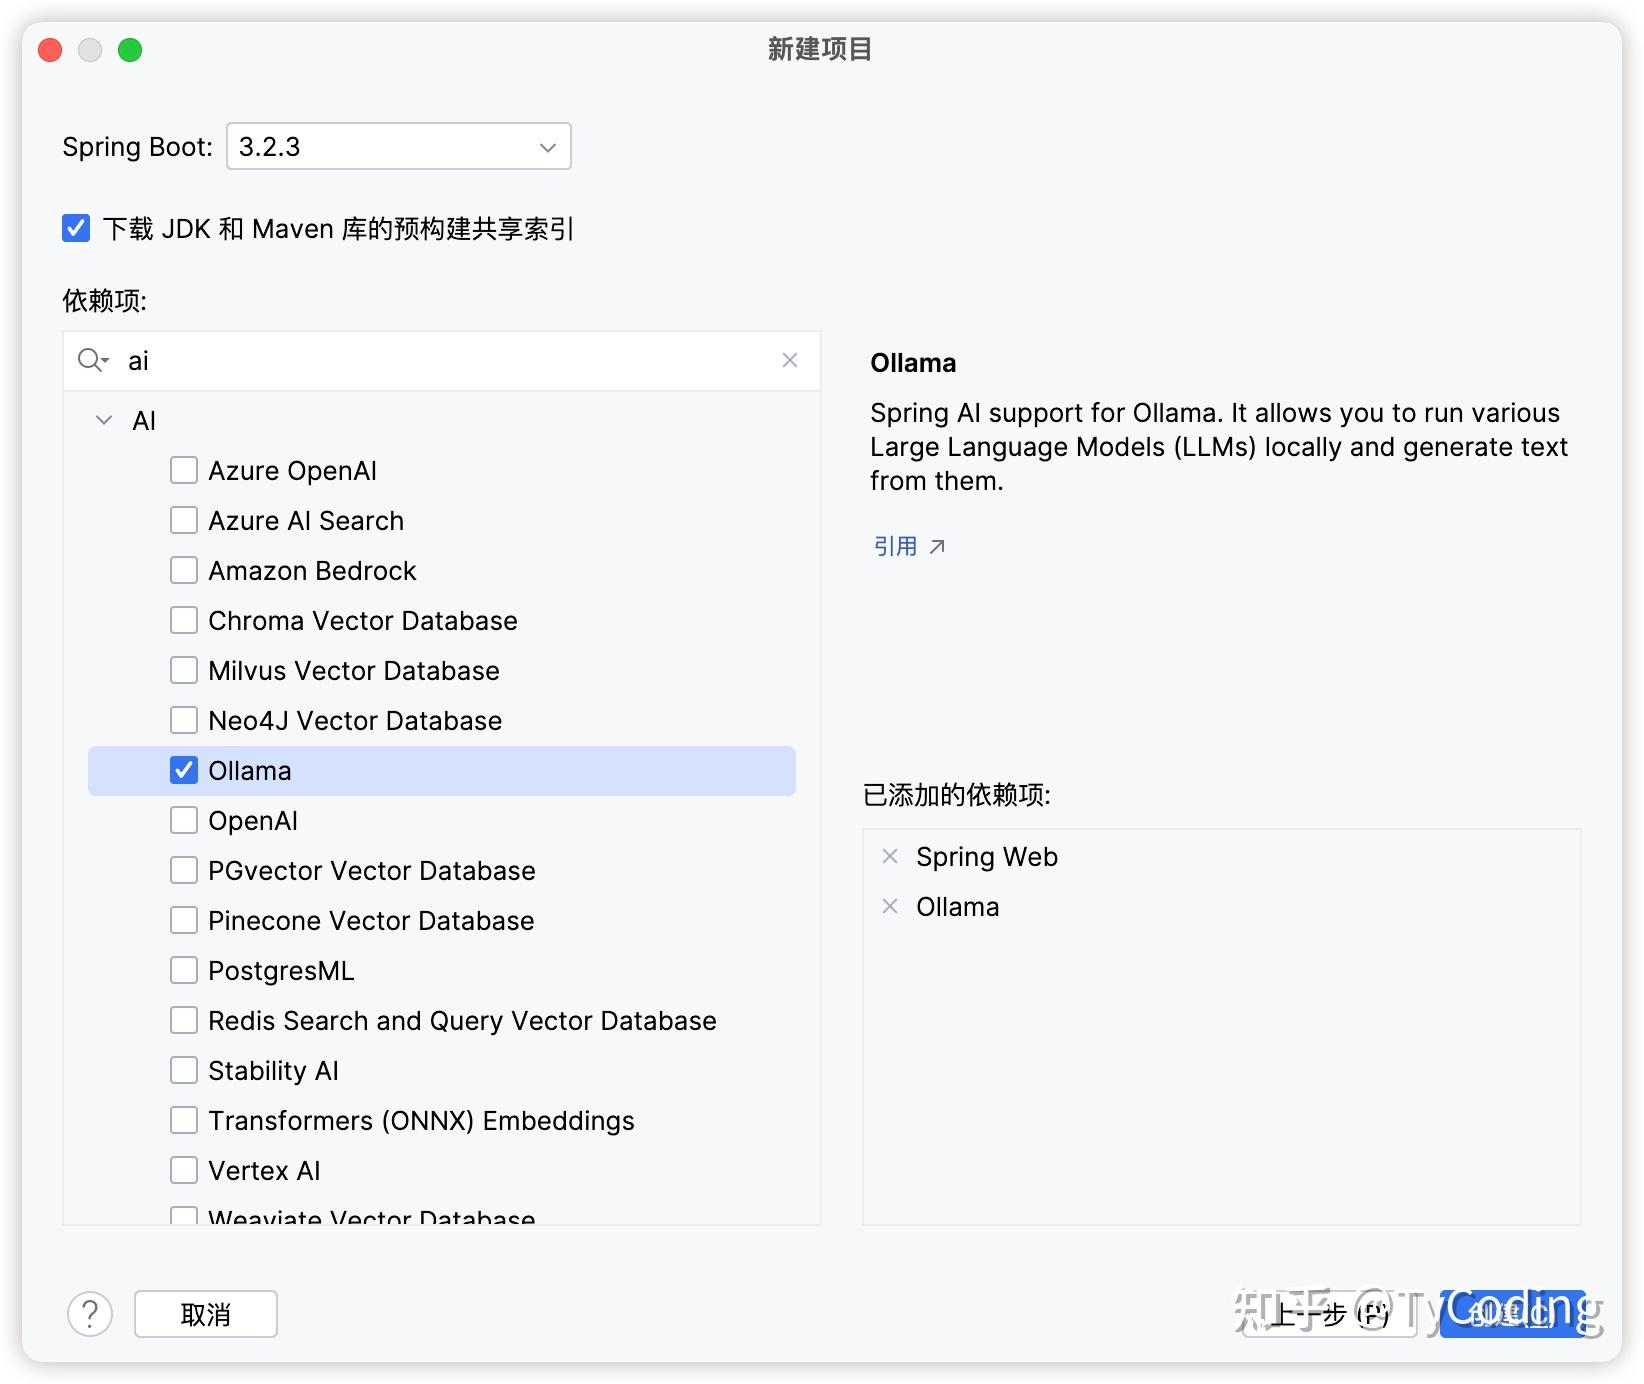This screenshot has height=1384, width=1644.
Task: Remove Ollama from added dependencies via X icon
Action: 890,906
